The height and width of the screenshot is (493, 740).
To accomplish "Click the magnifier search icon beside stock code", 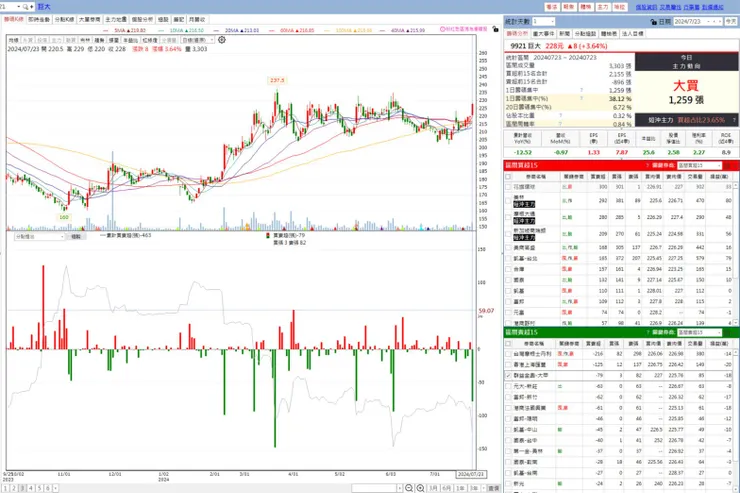I will 25,7.
